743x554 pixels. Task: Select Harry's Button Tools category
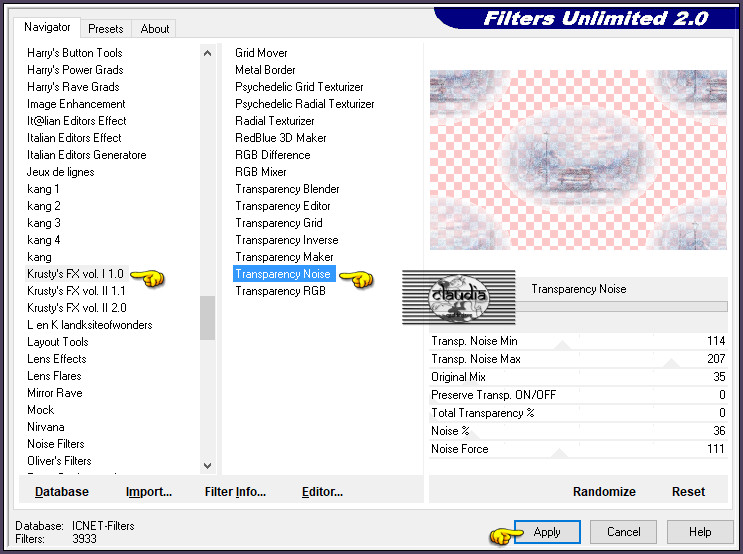coord(75,53)
